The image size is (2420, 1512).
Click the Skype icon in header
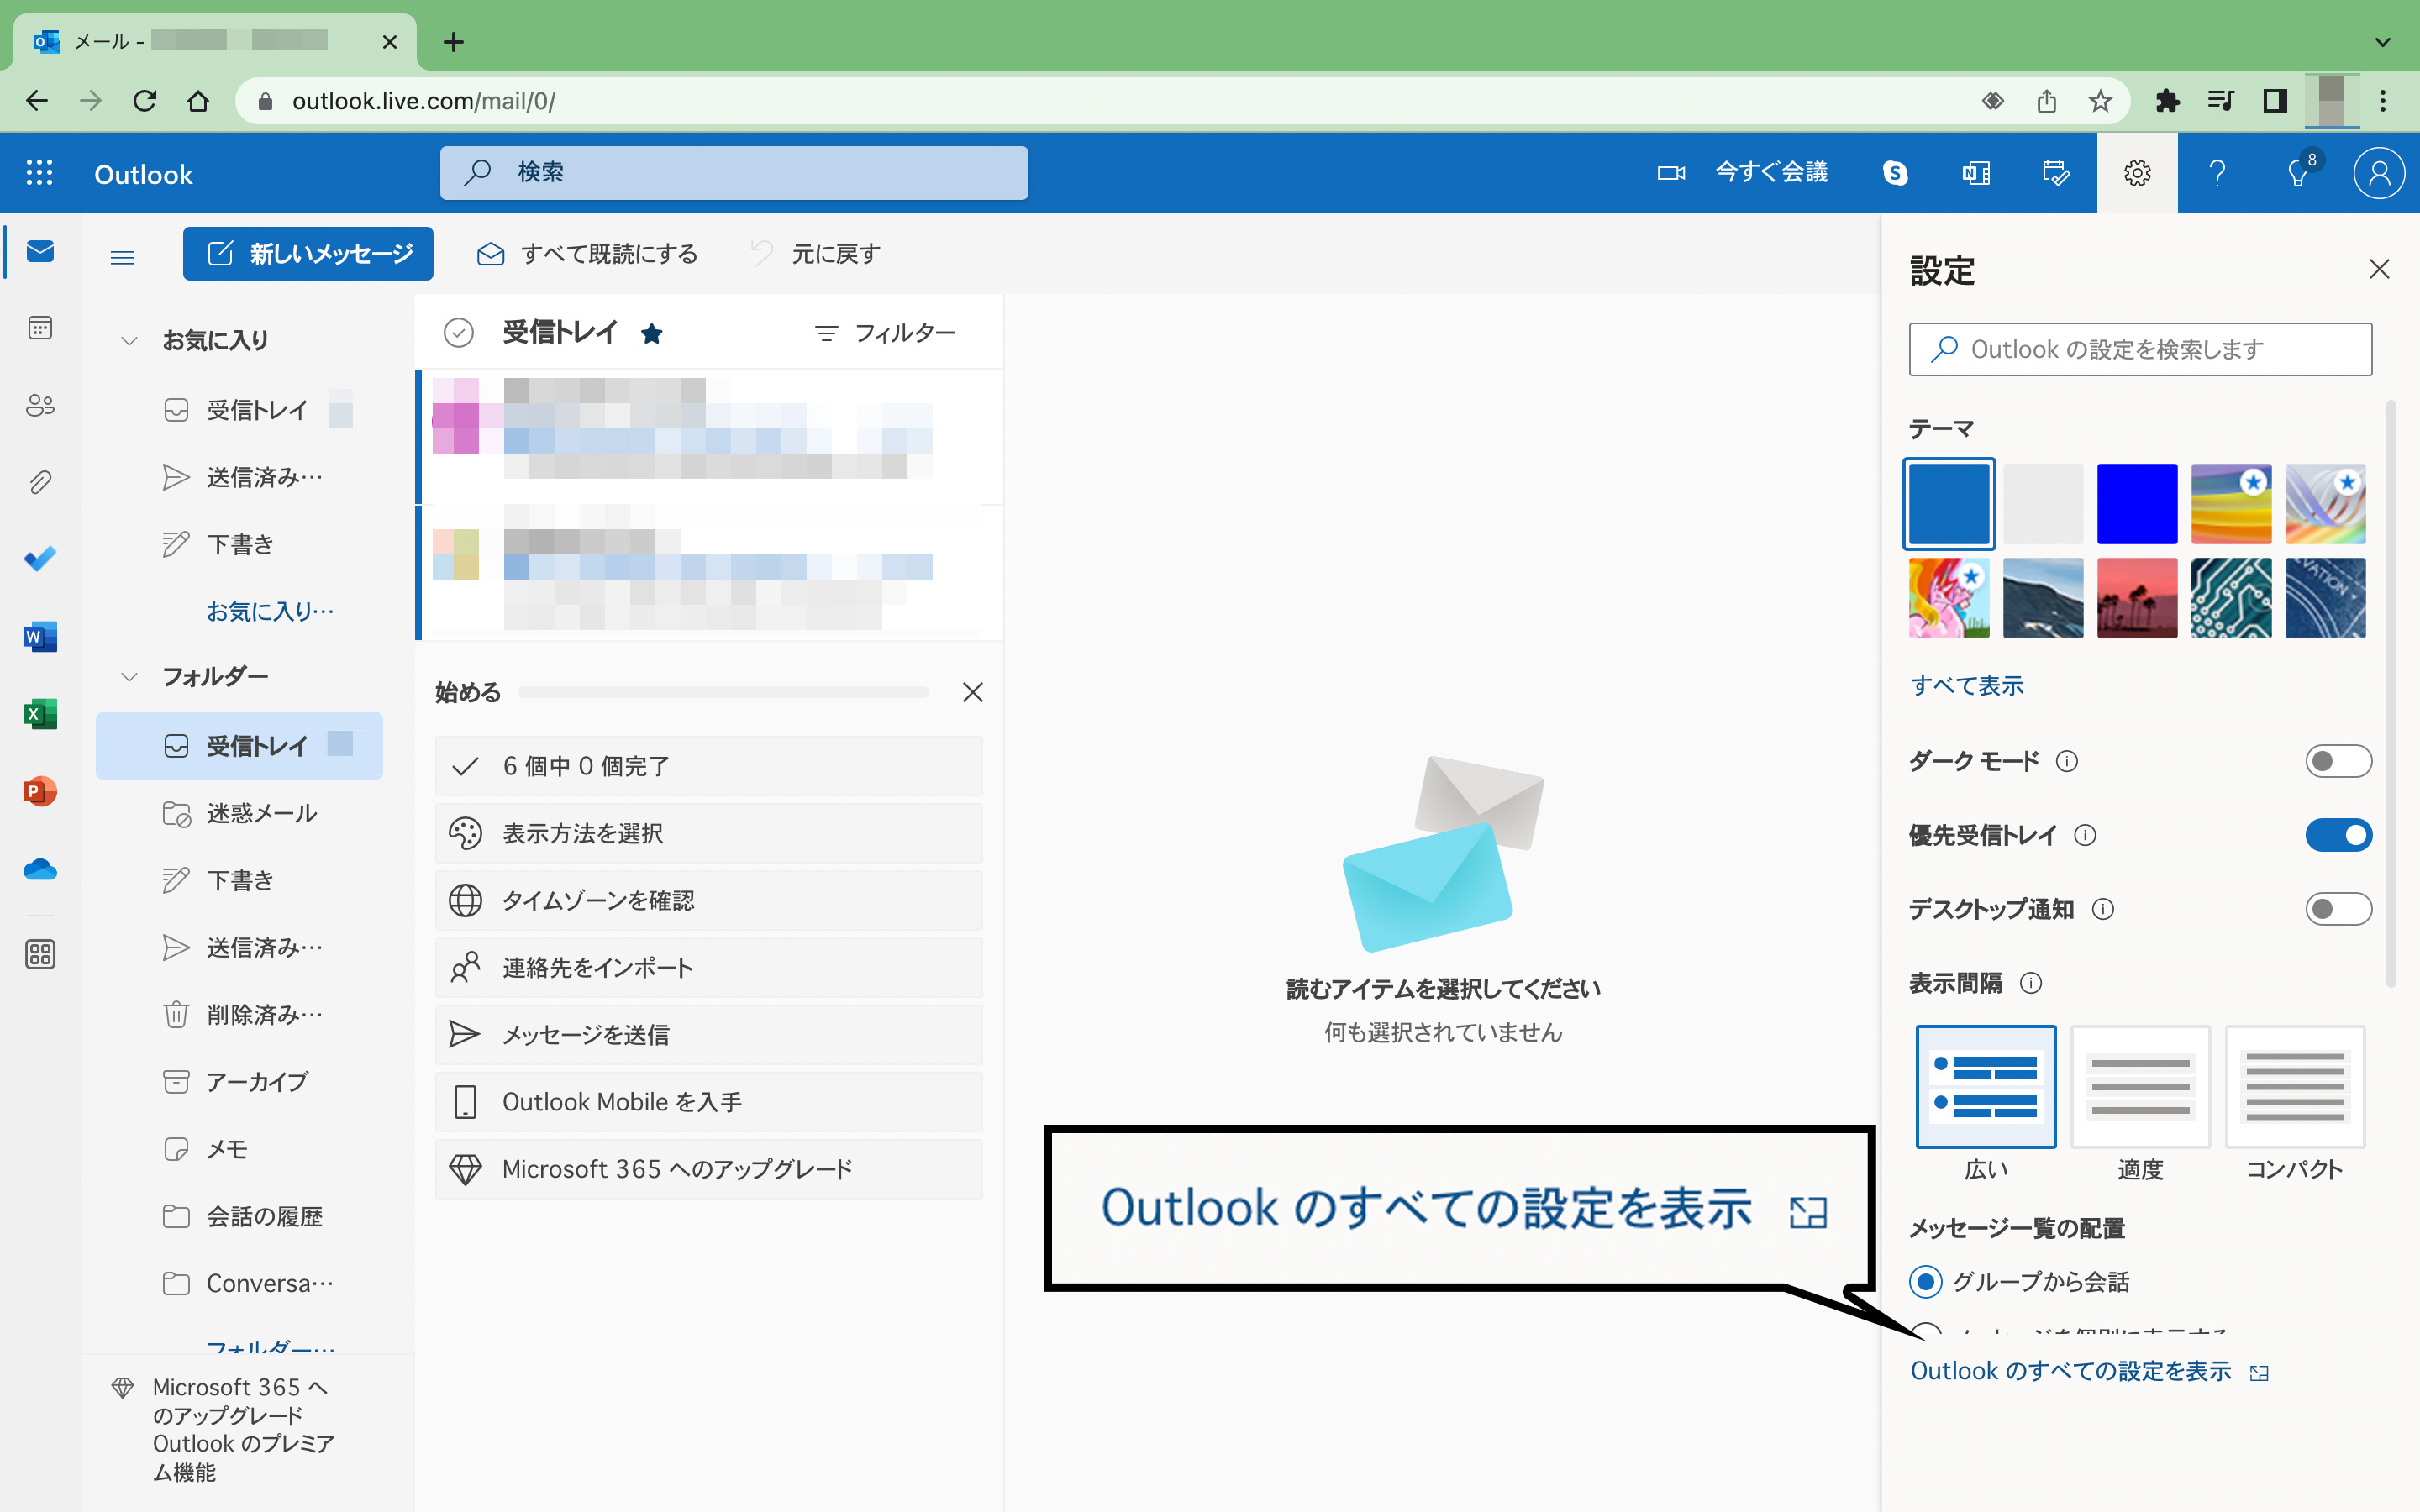[1895, 173]
